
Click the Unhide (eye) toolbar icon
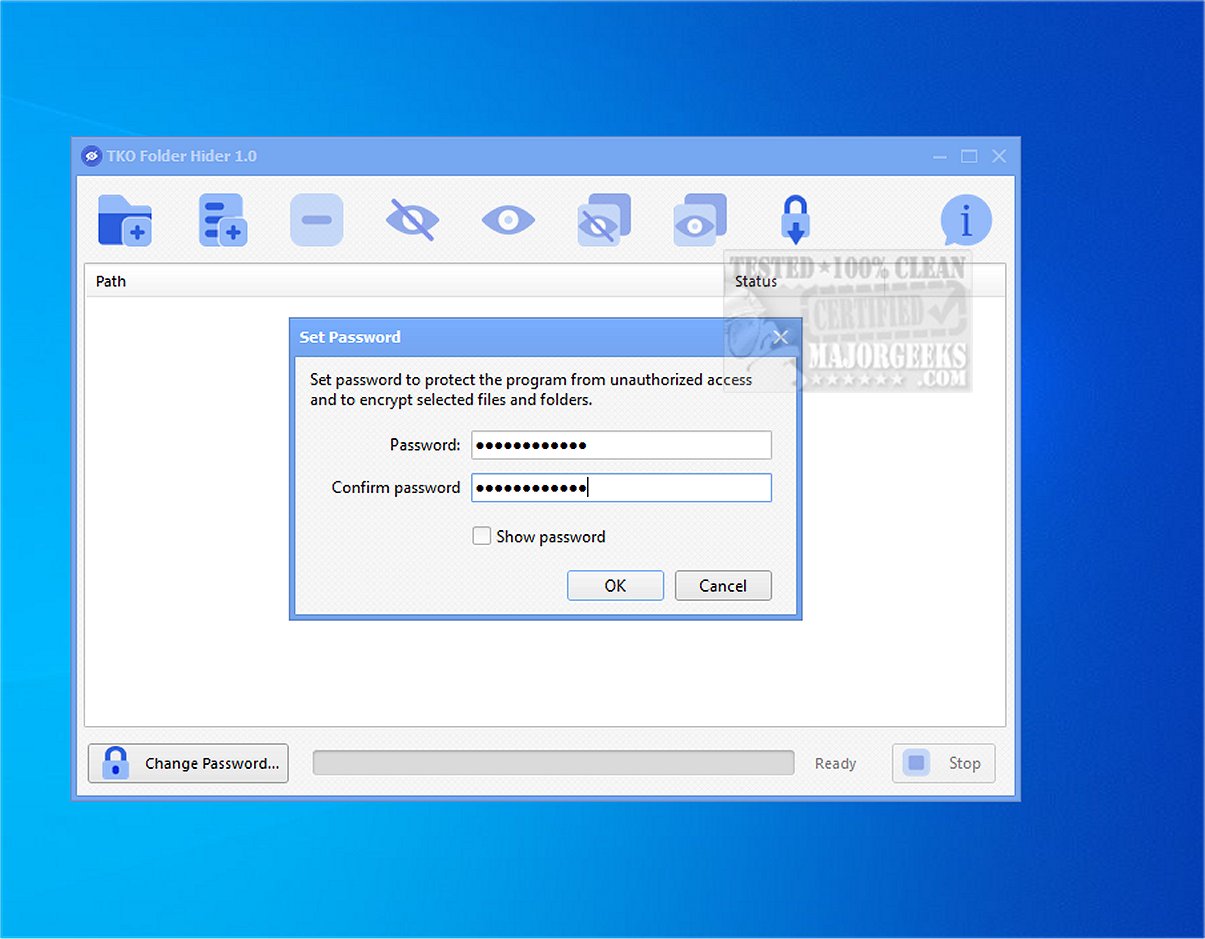coord(508,220)
